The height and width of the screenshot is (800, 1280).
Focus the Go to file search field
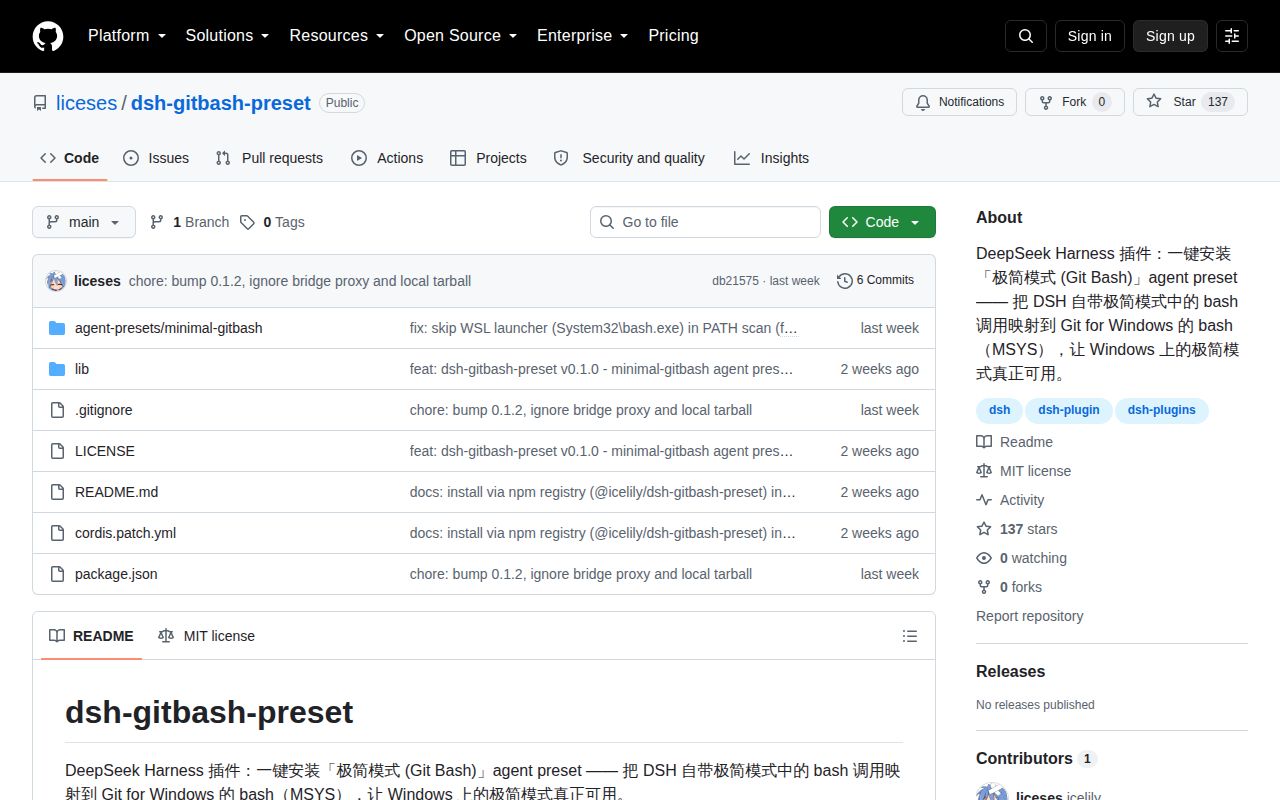coord(705,222)
